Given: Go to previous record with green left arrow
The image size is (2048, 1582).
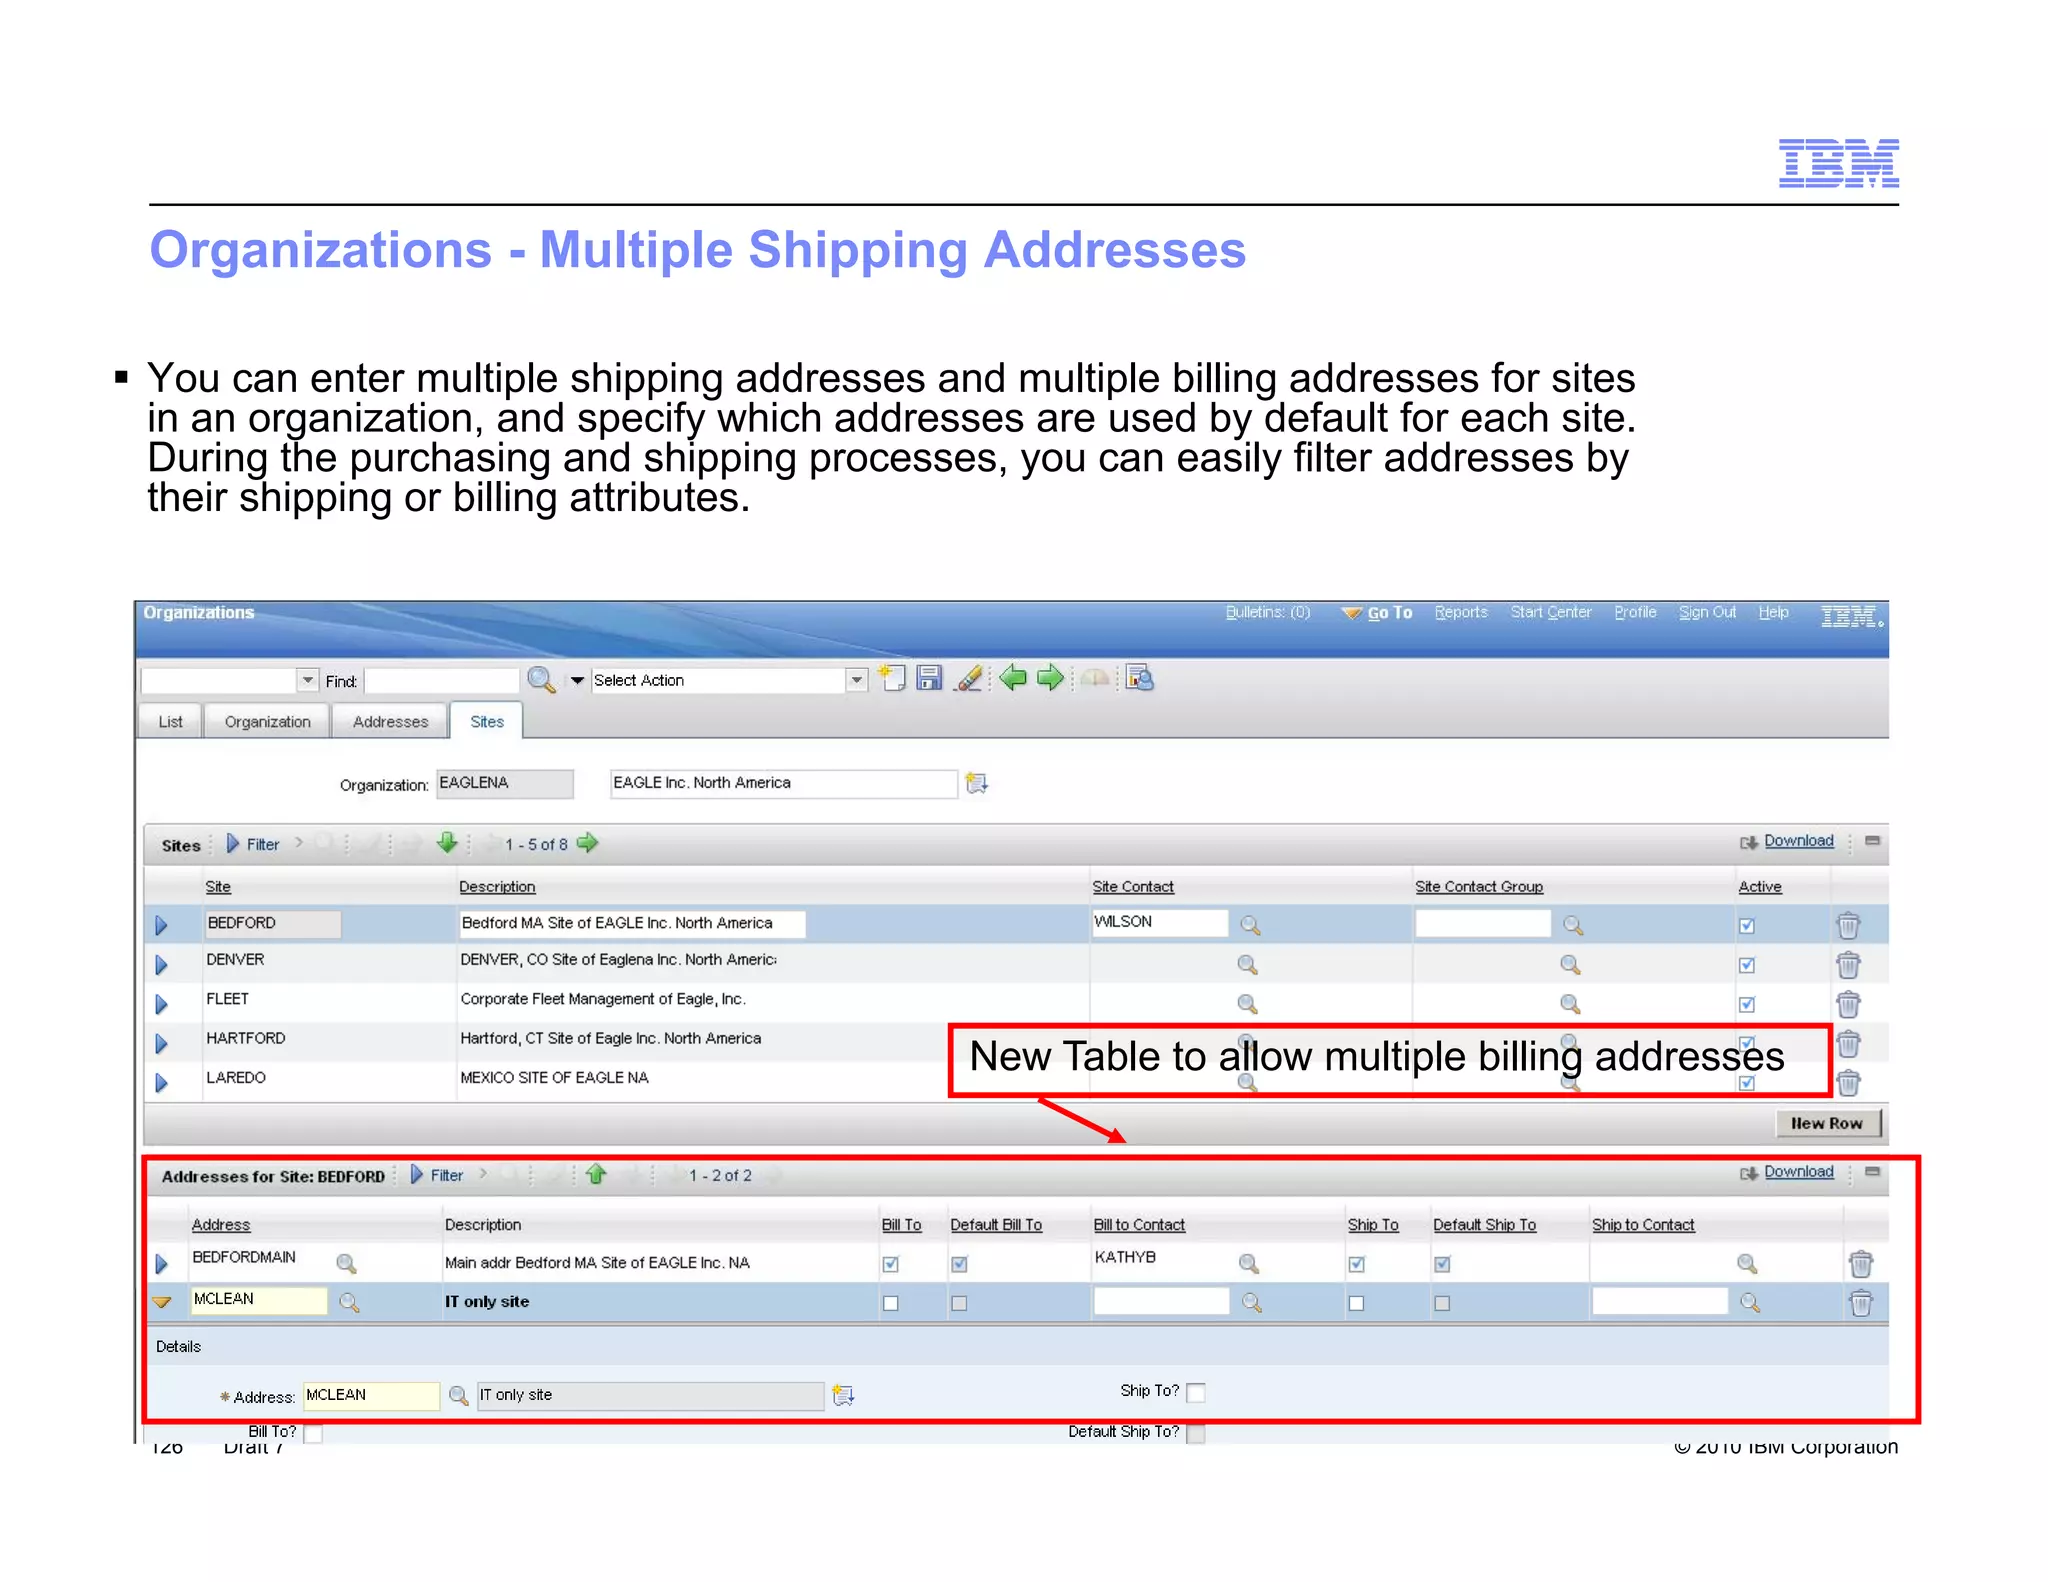Looking at the screenshot, I should (1013, 678).
